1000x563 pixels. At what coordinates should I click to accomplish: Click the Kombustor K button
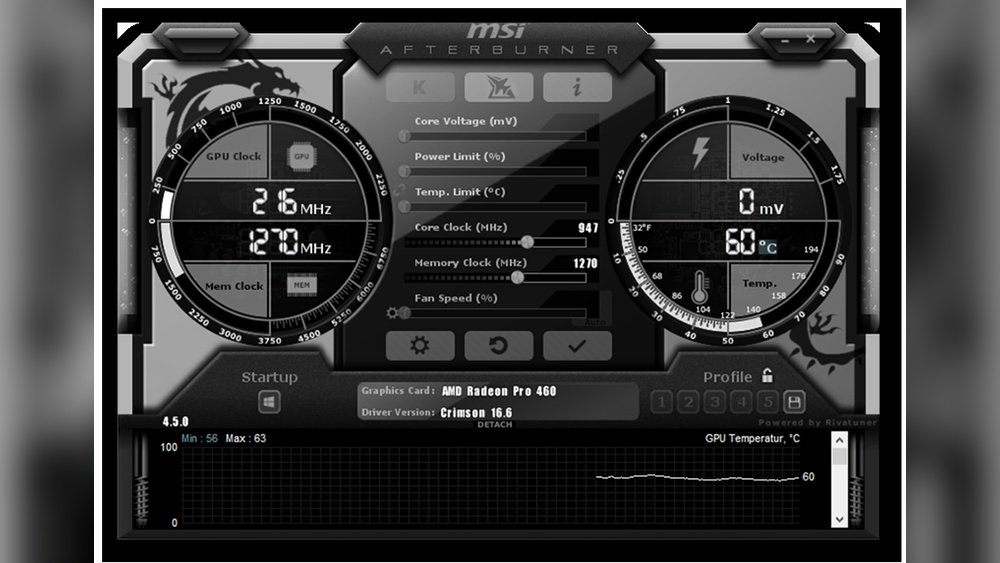click(420, 87)
